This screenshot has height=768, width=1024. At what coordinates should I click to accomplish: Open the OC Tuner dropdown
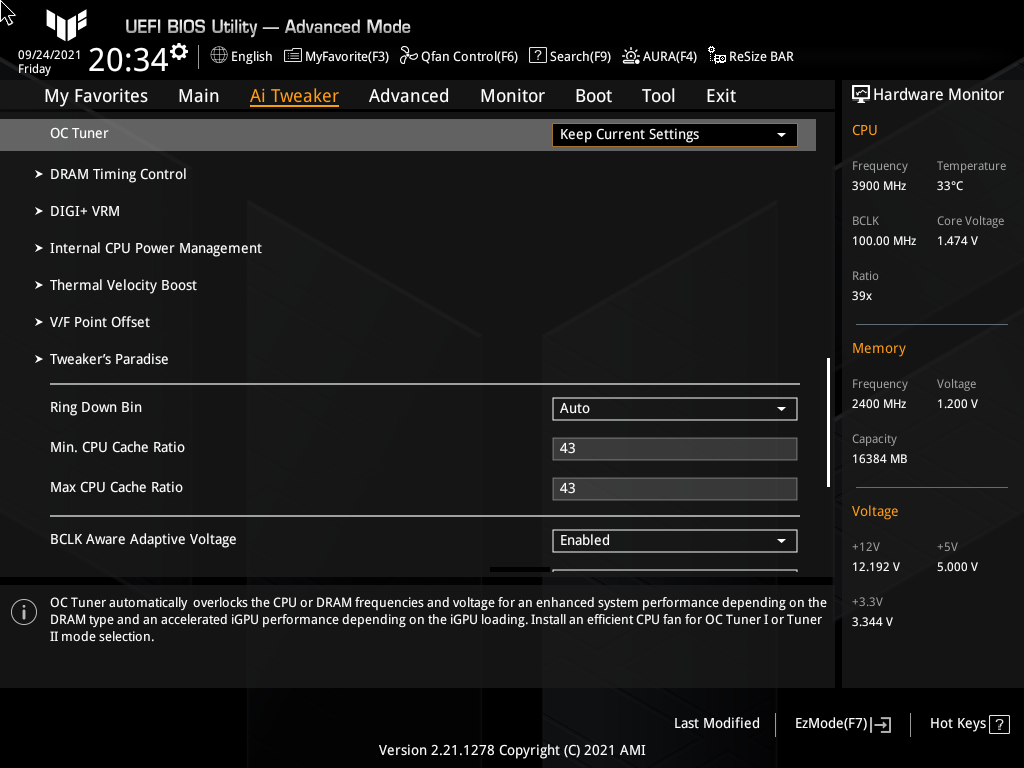(x=675, y=135)
